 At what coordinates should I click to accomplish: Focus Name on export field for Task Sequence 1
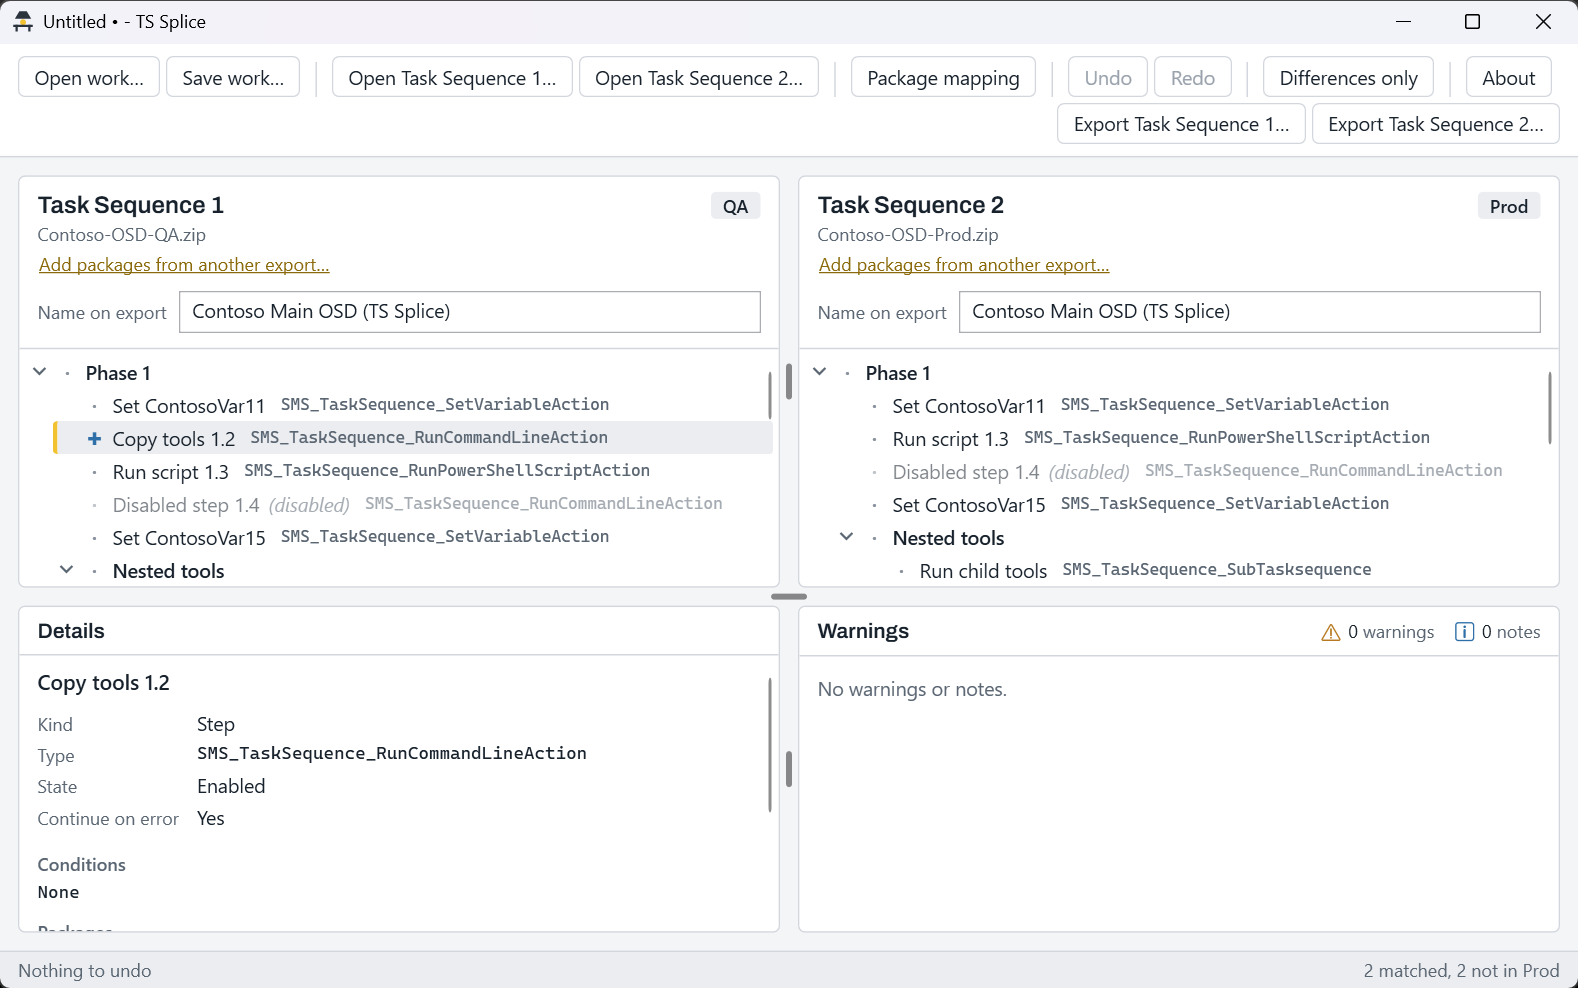[x=470, y=312]
